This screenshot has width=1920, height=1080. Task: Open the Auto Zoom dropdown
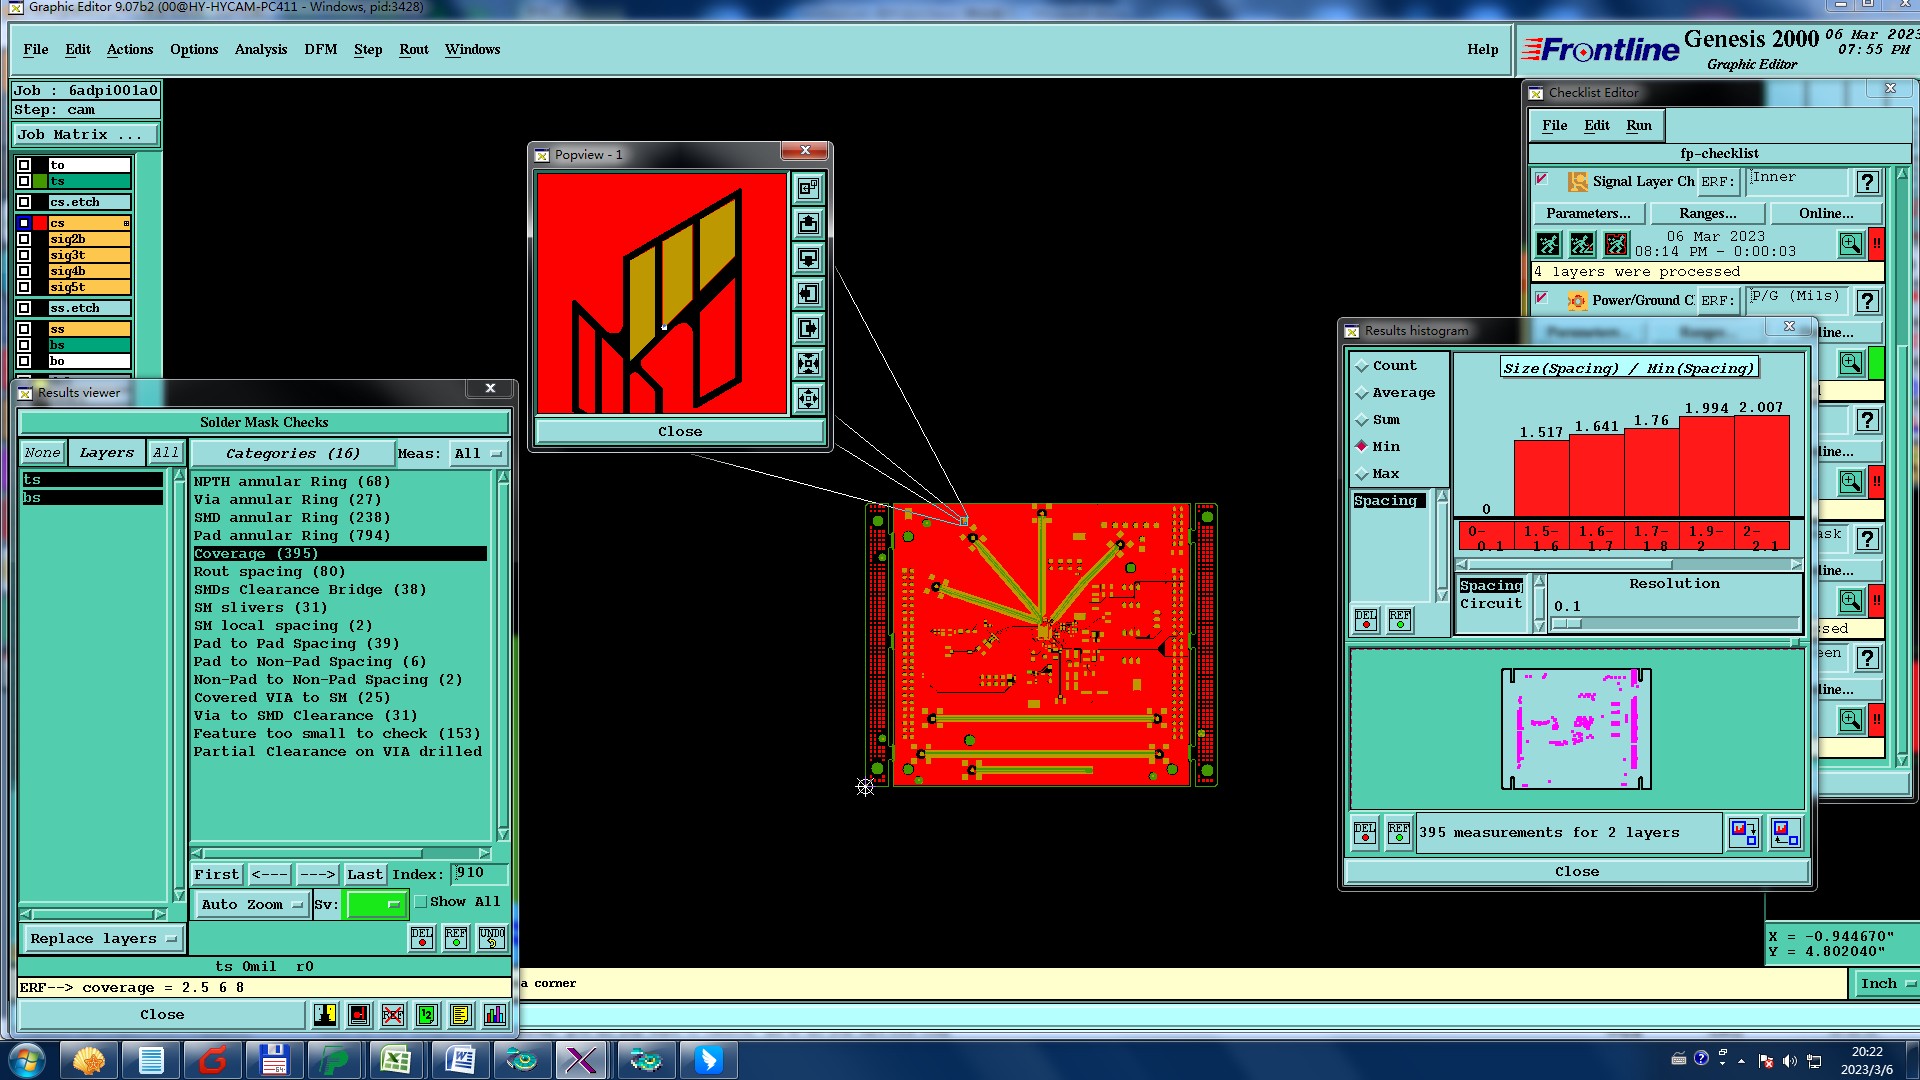[x=252, y=904]
